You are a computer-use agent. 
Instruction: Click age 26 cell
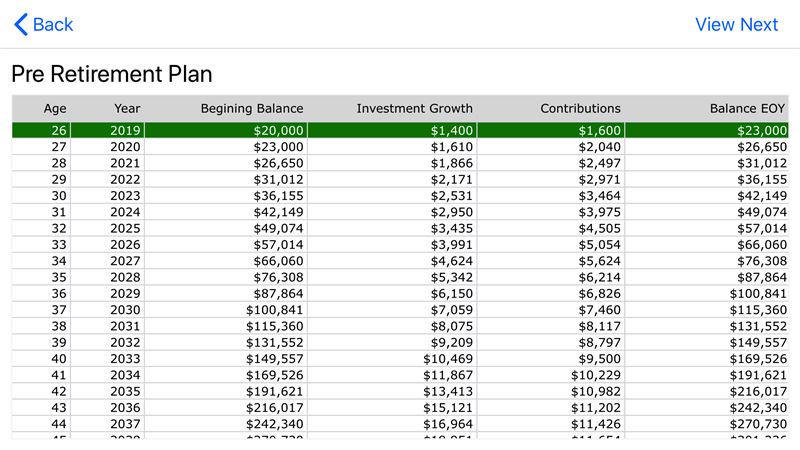[x=41, y=130]
